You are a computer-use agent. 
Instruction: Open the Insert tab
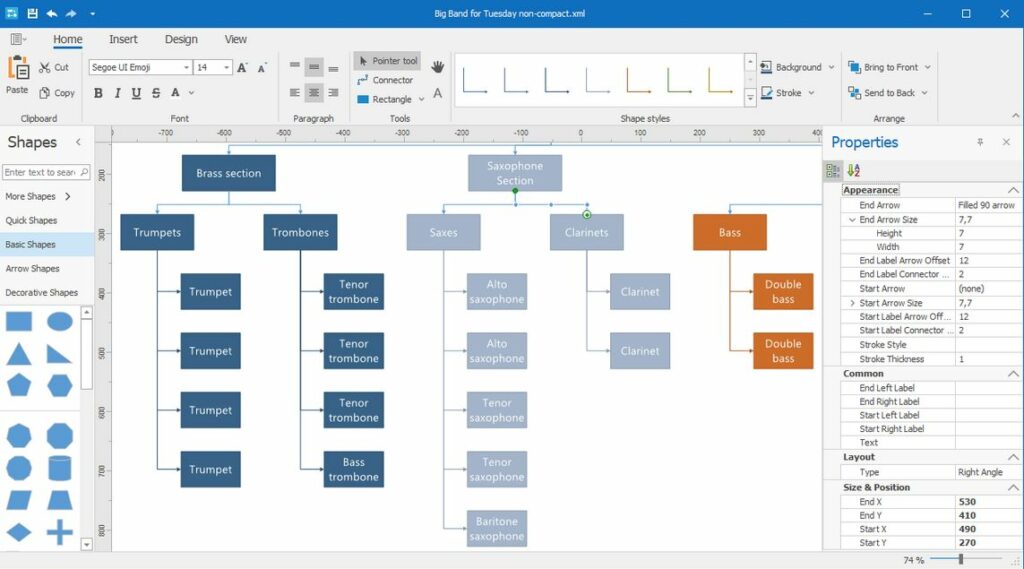click(x=123, y=39)
